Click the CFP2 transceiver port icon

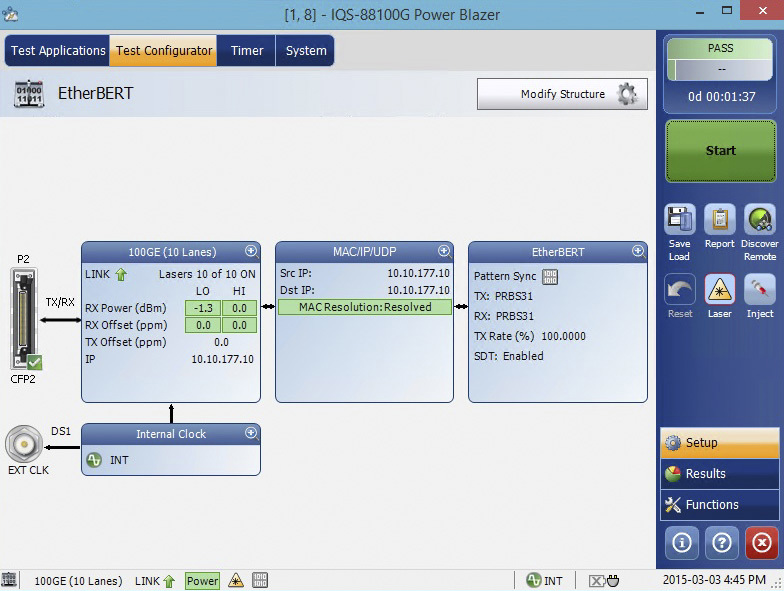[x=24, y=318]
